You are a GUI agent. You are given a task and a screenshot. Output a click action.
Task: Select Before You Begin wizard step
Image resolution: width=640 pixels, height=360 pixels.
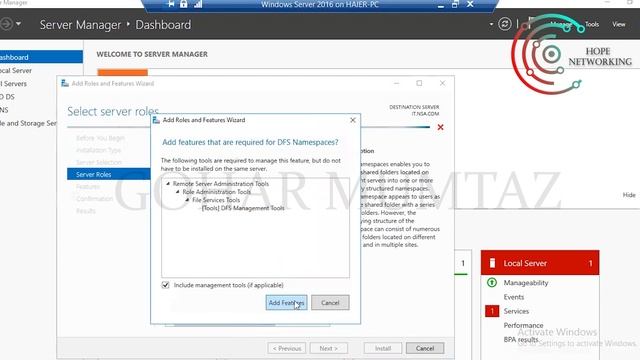[100, 138]
